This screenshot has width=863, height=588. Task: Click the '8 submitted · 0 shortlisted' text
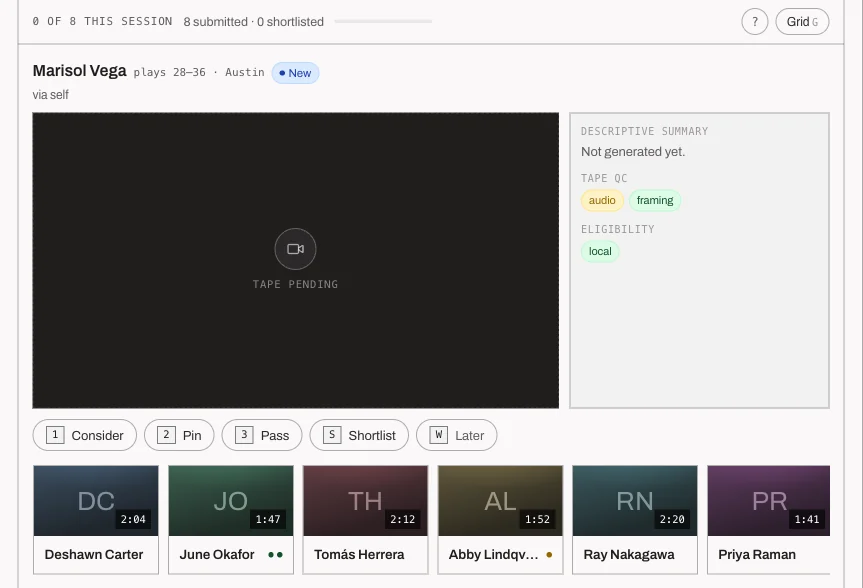pyautogui.click(x=254, y=22)
